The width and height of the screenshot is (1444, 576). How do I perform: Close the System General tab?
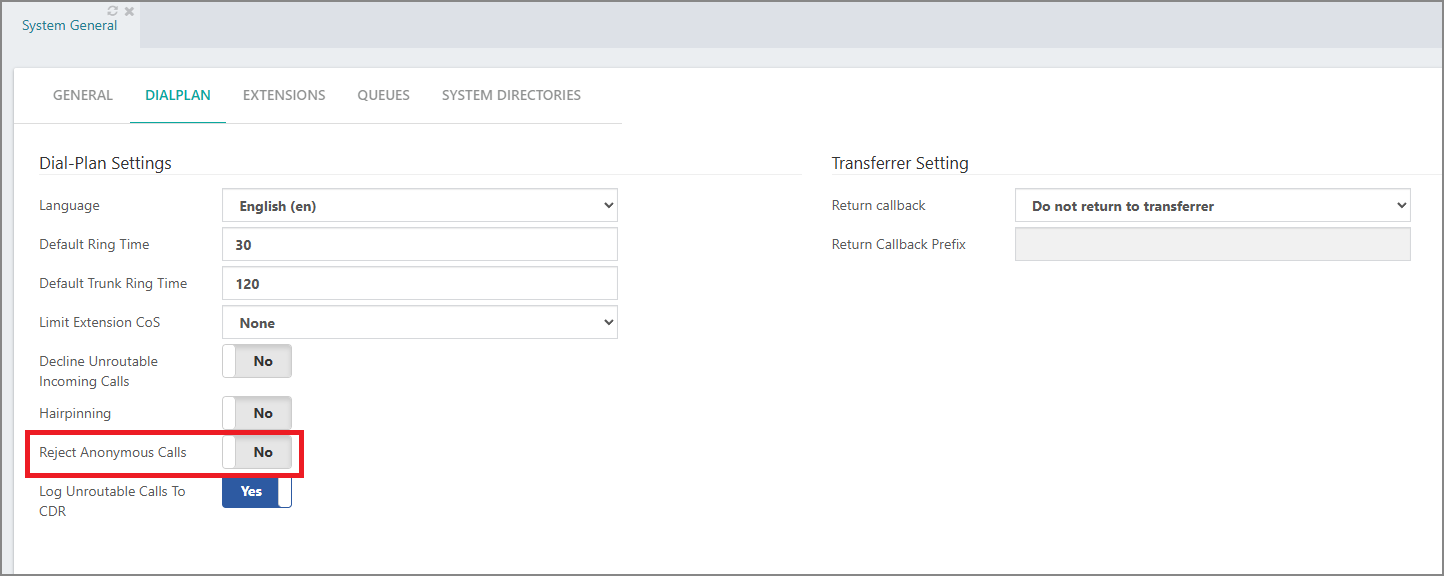tap(129, 11)
